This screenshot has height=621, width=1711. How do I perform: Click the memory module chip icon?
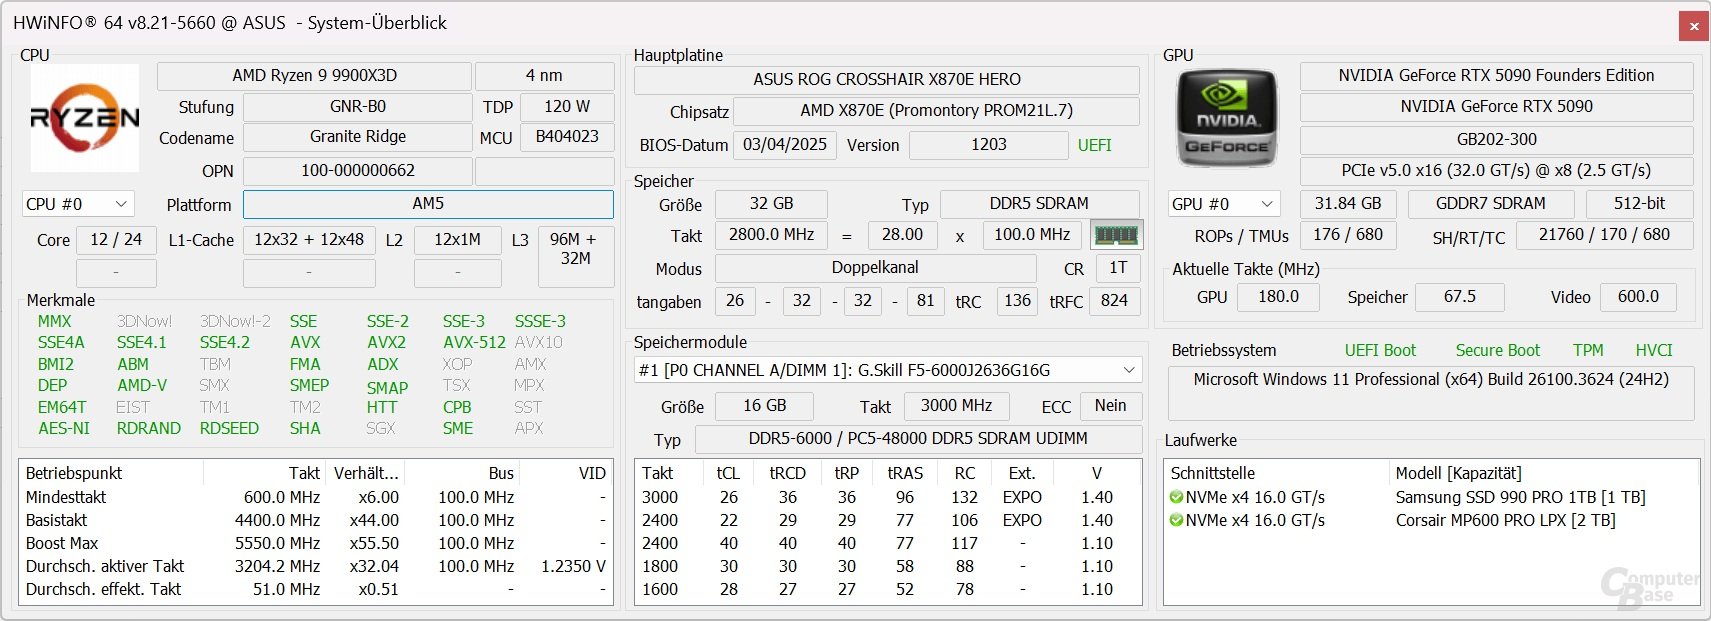1116,235
